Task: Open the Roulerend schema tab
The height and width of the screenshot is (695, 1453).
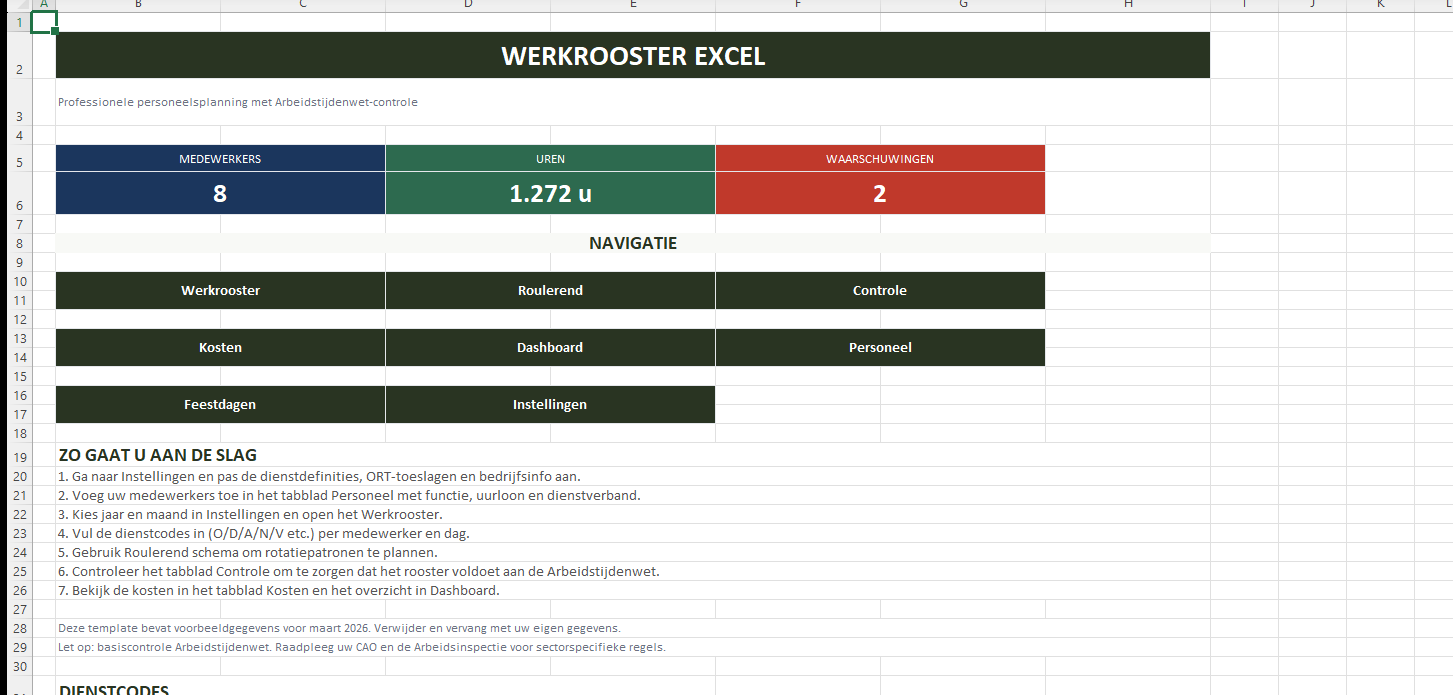Action: tap(550, 290)
